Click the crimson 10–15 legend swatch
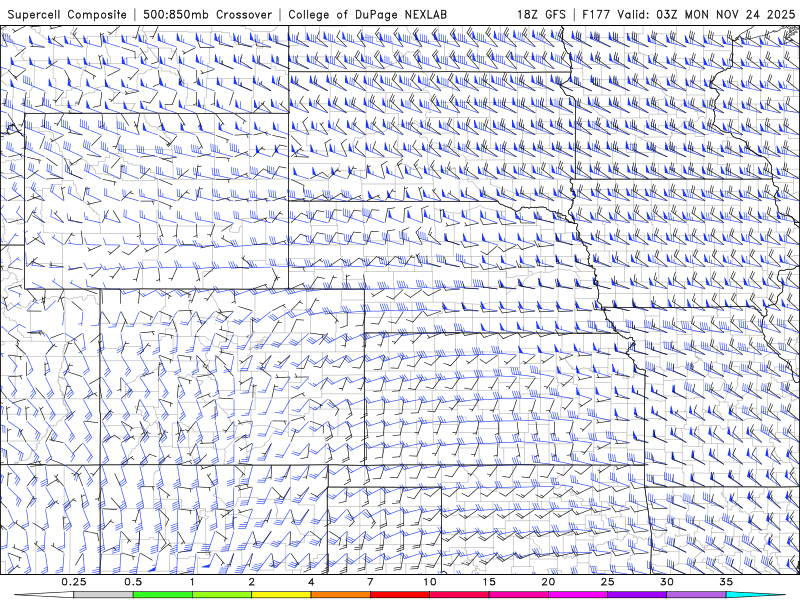The width and height of the screenshot is (800, 600). [459, 595]
